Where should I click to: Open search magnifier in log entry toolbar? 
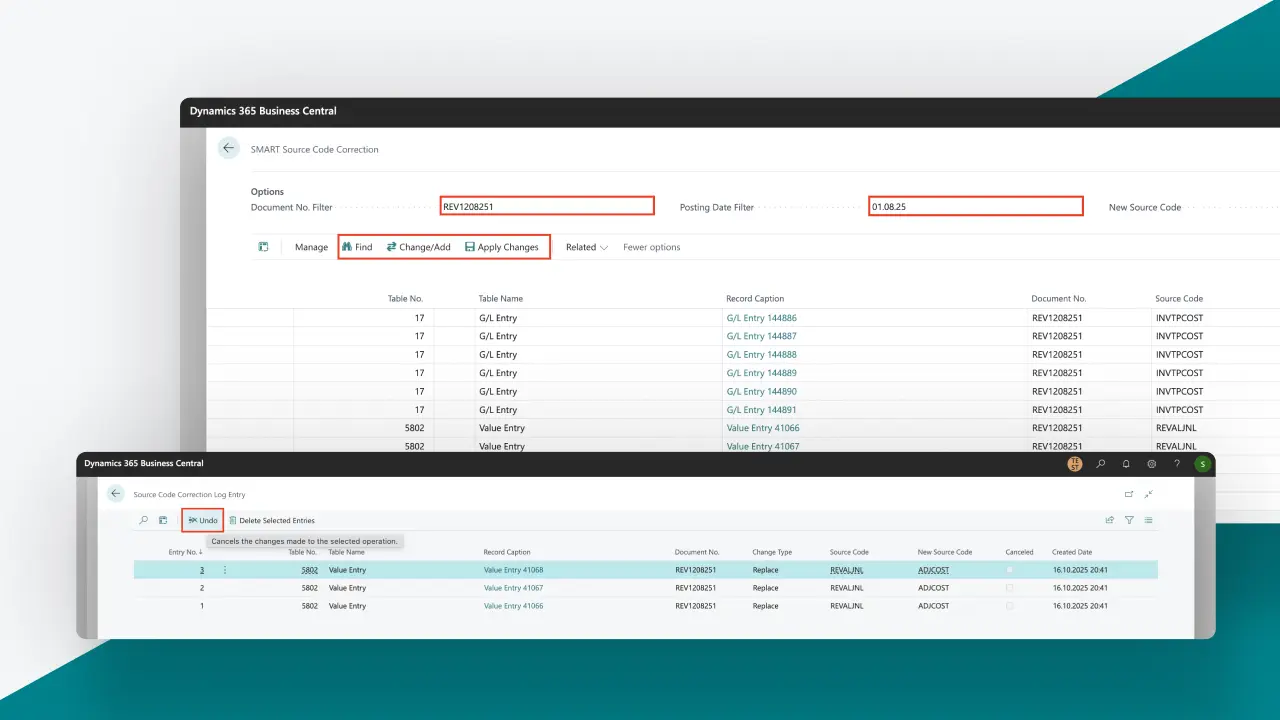coord(144,520)
